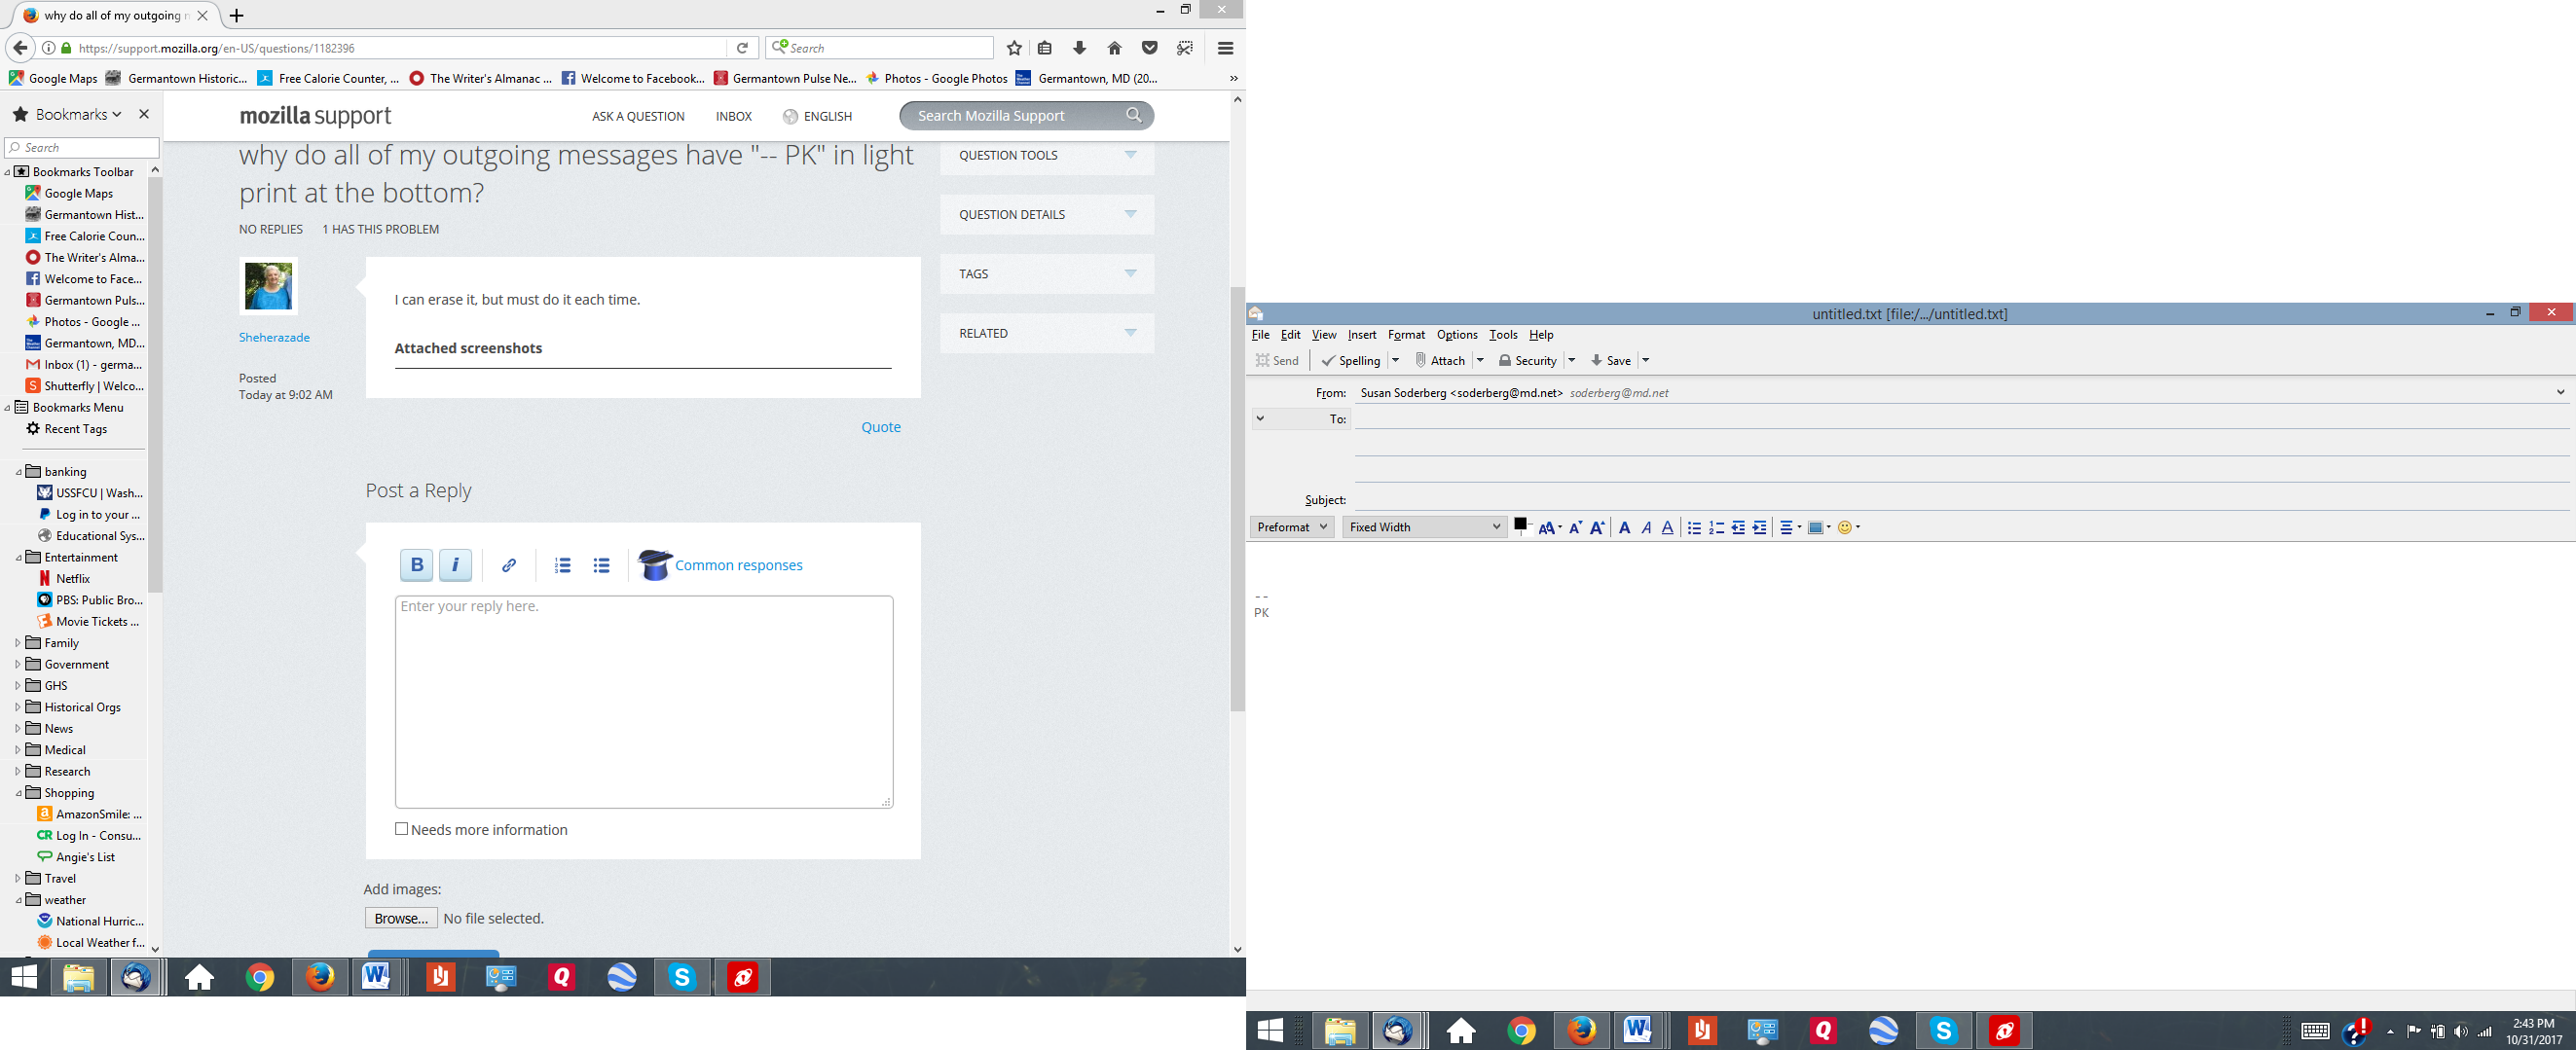
Task: Click the 'Enter your reply here' text box
Action: tap(644, 702)
